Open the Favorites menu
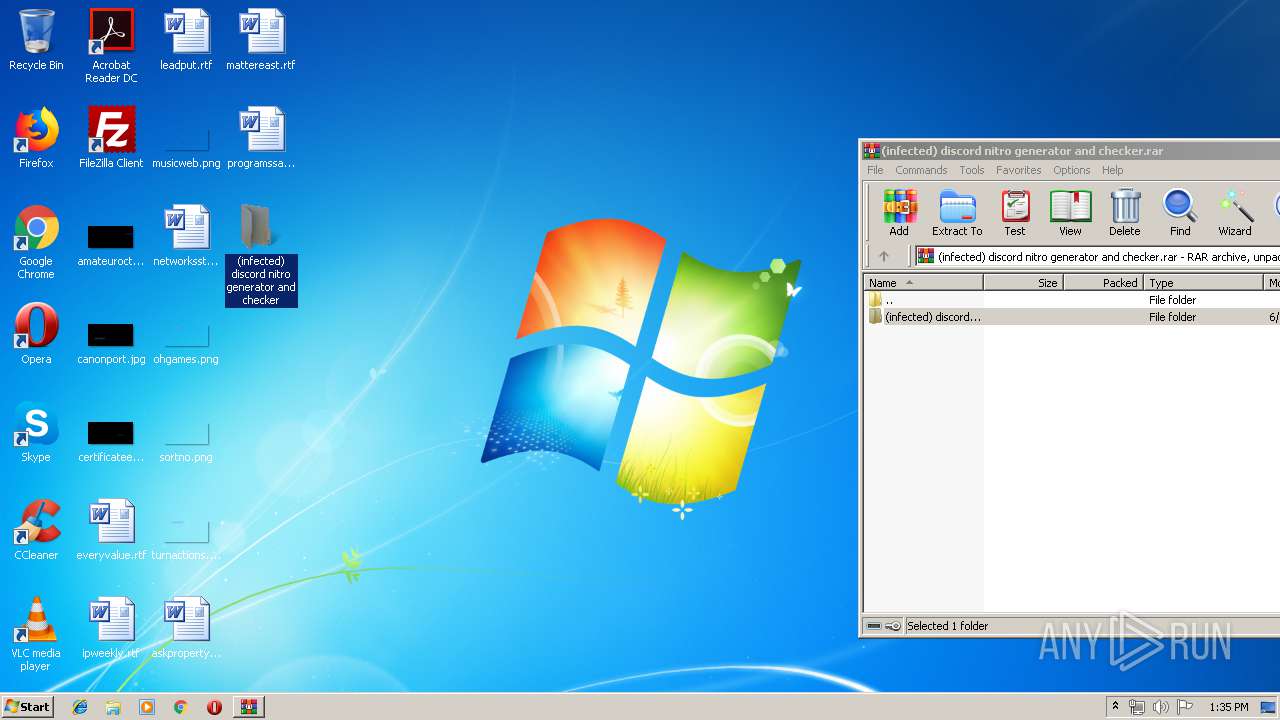The image size is (1280, 720). (x=1019, y=170)
